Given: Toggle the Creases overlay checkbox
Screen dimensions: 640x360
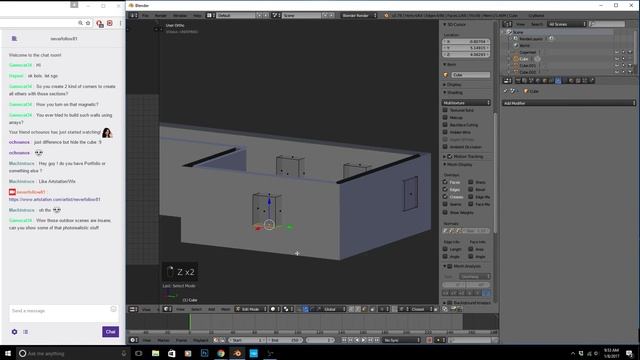Looking at the screenshot, I should click(x=445, y=197).
